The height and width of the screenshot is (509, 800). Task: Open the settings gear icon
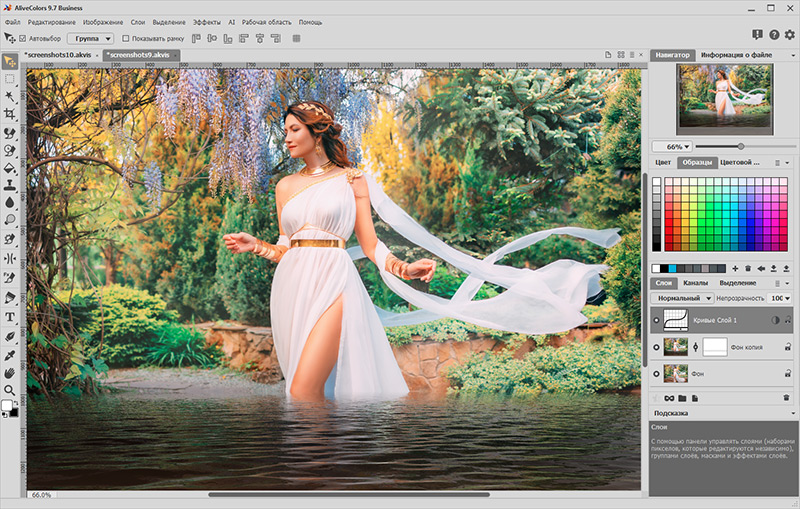[x=790, y=35]
